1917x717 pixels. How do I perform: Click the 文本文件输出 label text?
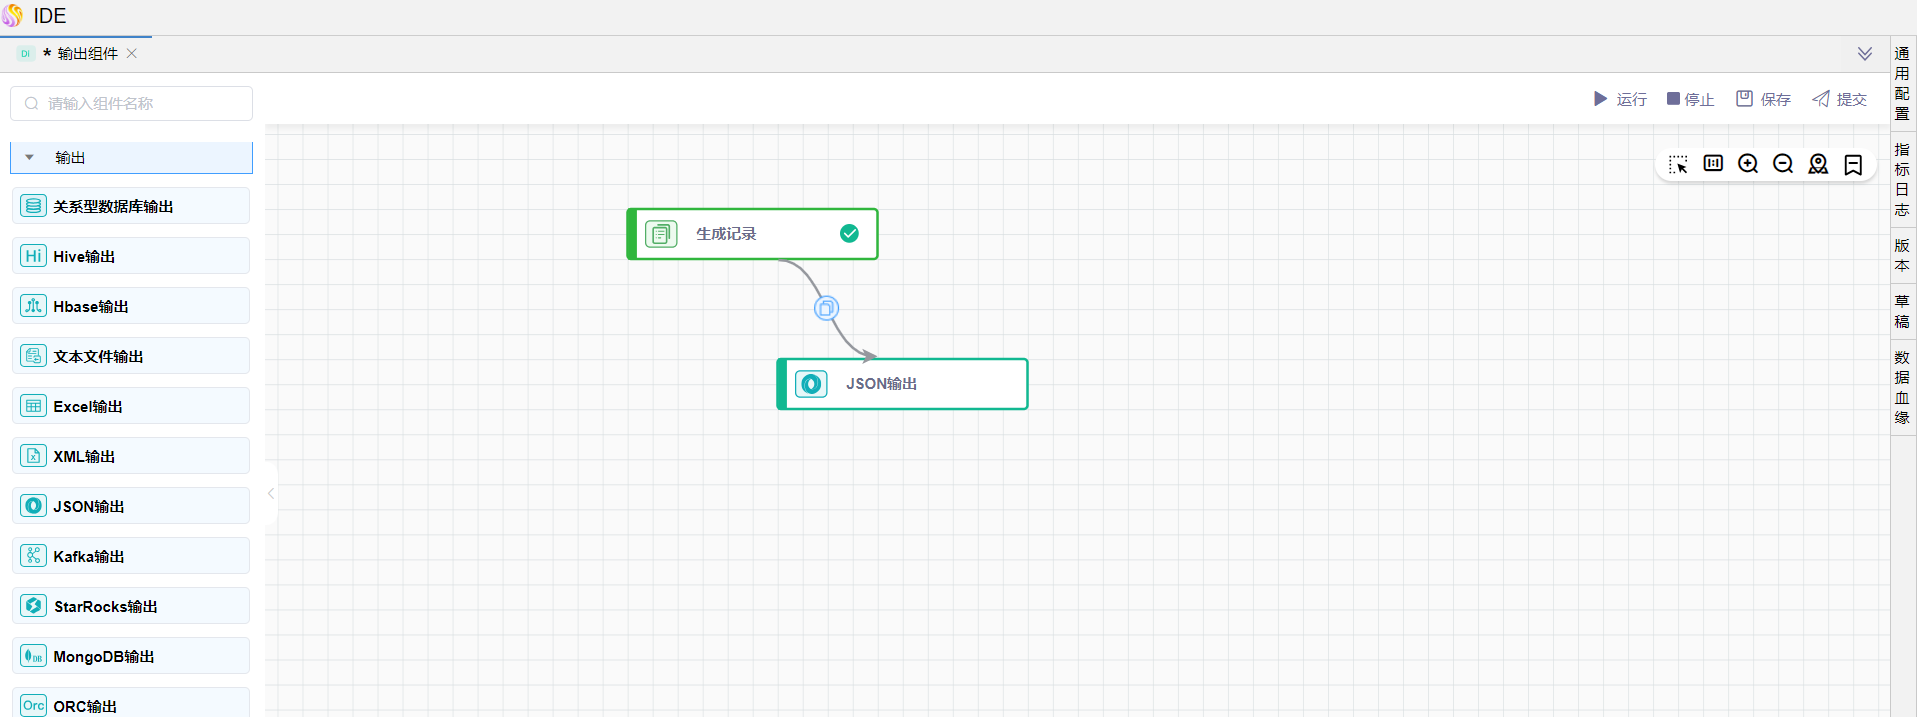(x=98, y=357)
